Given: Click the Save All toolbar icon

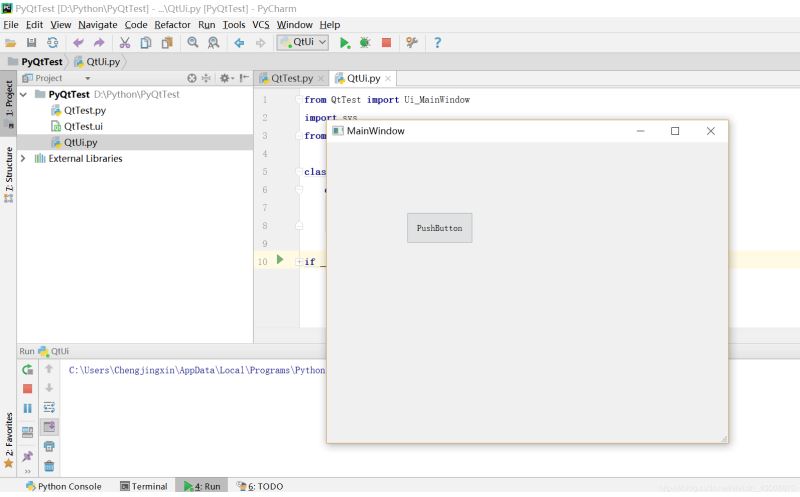Looking at the screenshot, I should tap(32, 43).
